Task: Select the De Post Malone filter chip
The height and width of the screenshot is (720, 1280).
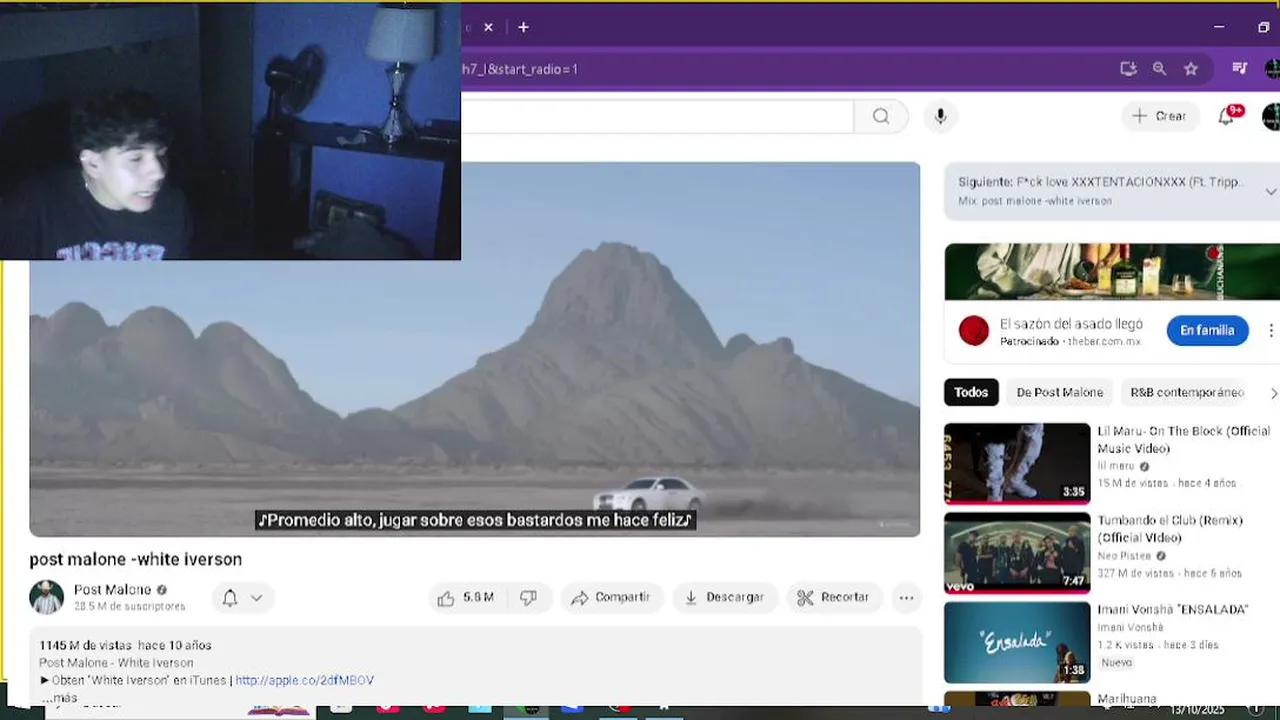Action: (1059, 393)
